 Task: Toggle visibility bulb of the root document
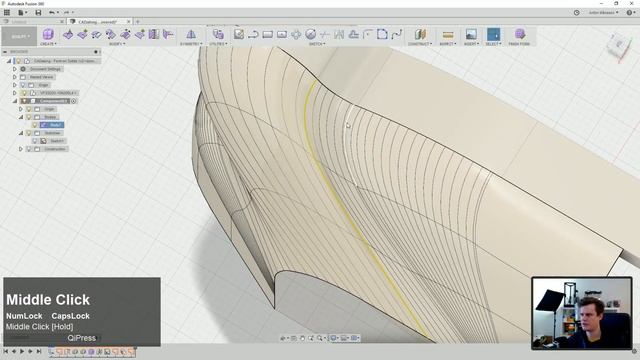click(x=19, y=61)
